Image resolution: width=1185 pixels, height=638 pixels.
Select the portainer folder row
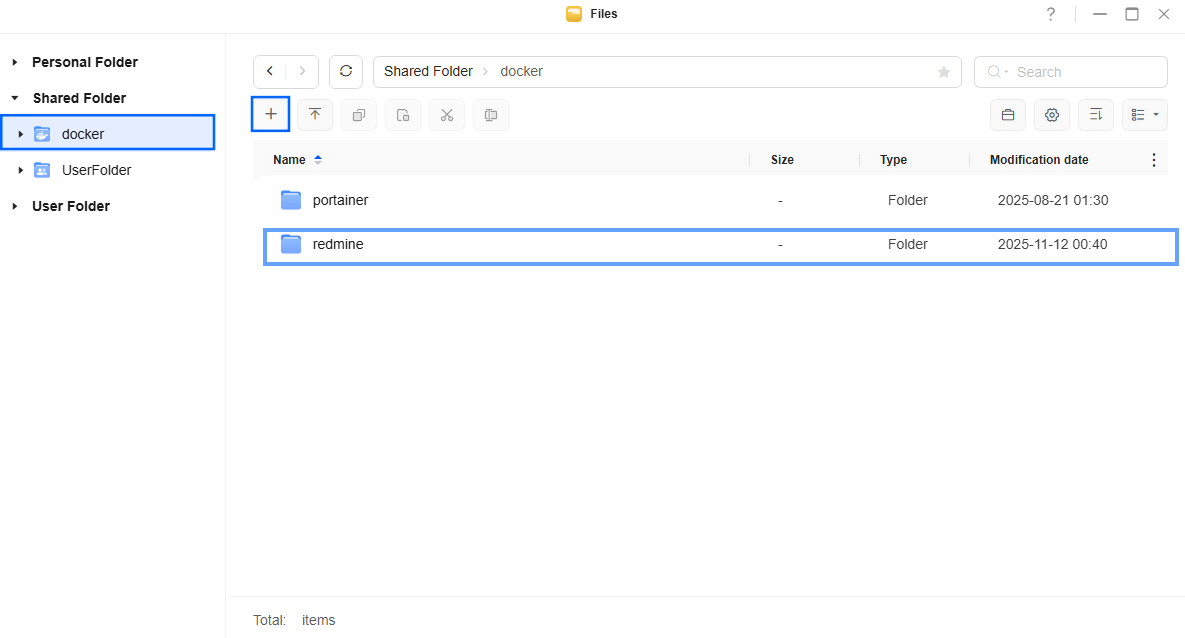(x=340, y=200)
